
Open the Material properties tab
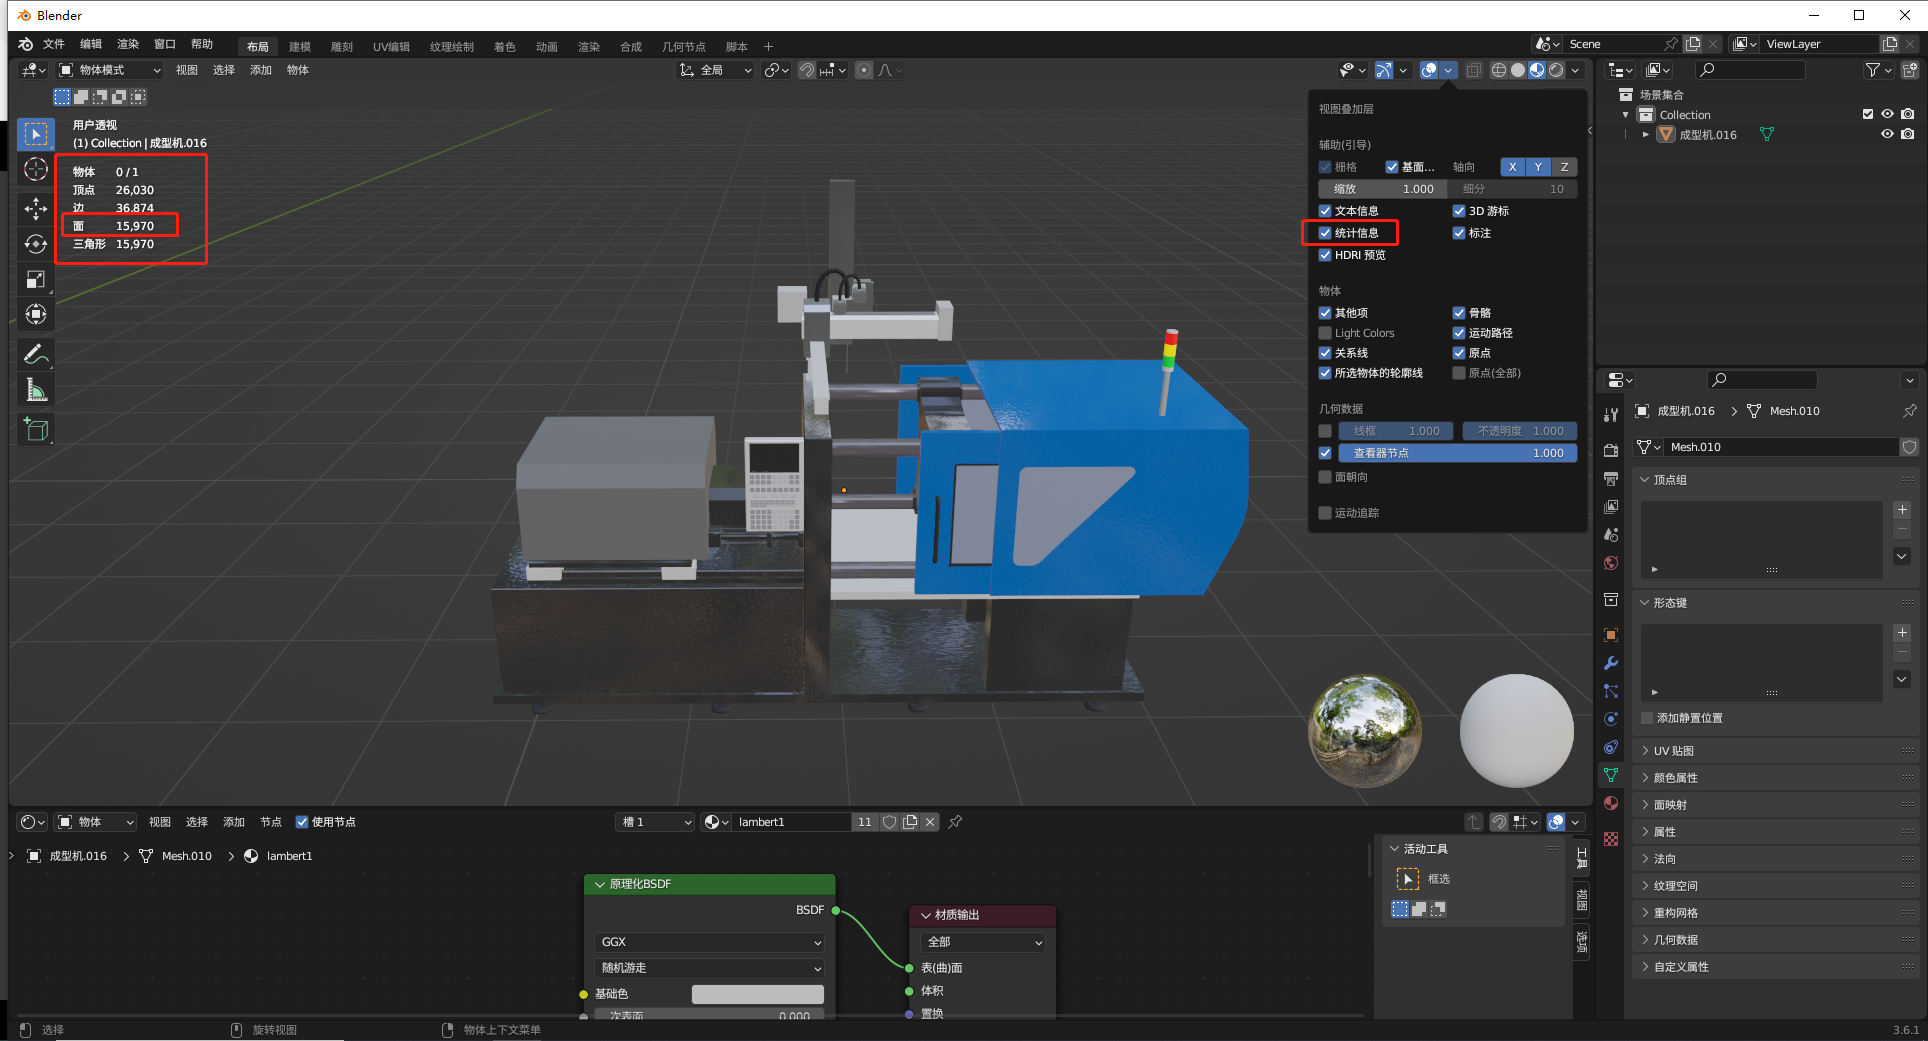pos(1610,803)
